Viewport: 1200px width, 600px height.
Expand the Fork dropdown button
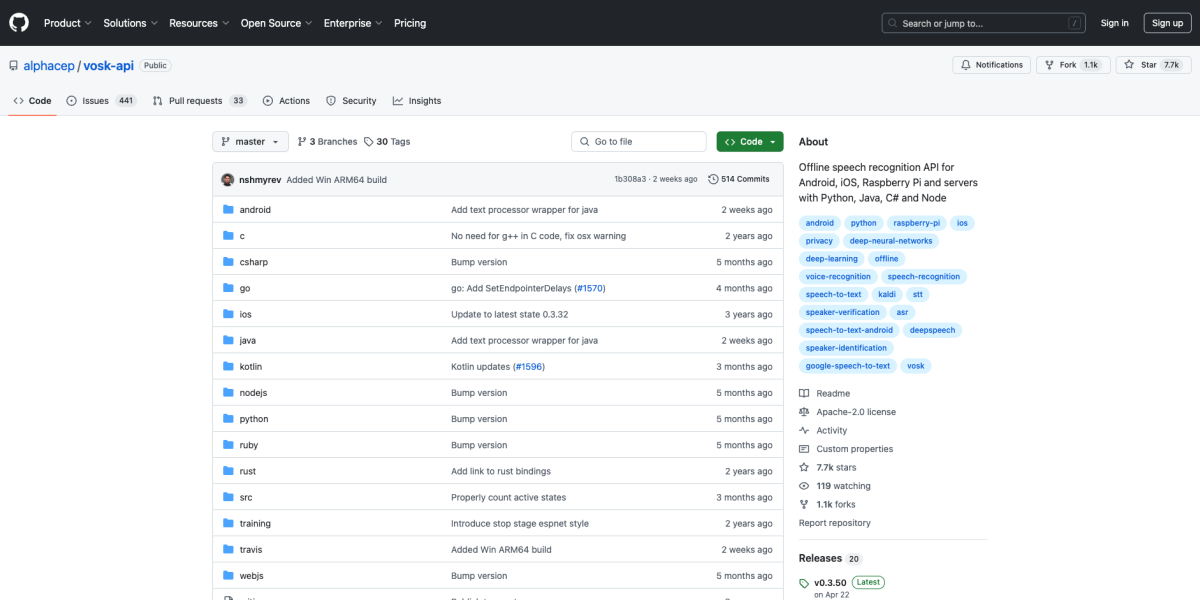[x=1069, y=65]
